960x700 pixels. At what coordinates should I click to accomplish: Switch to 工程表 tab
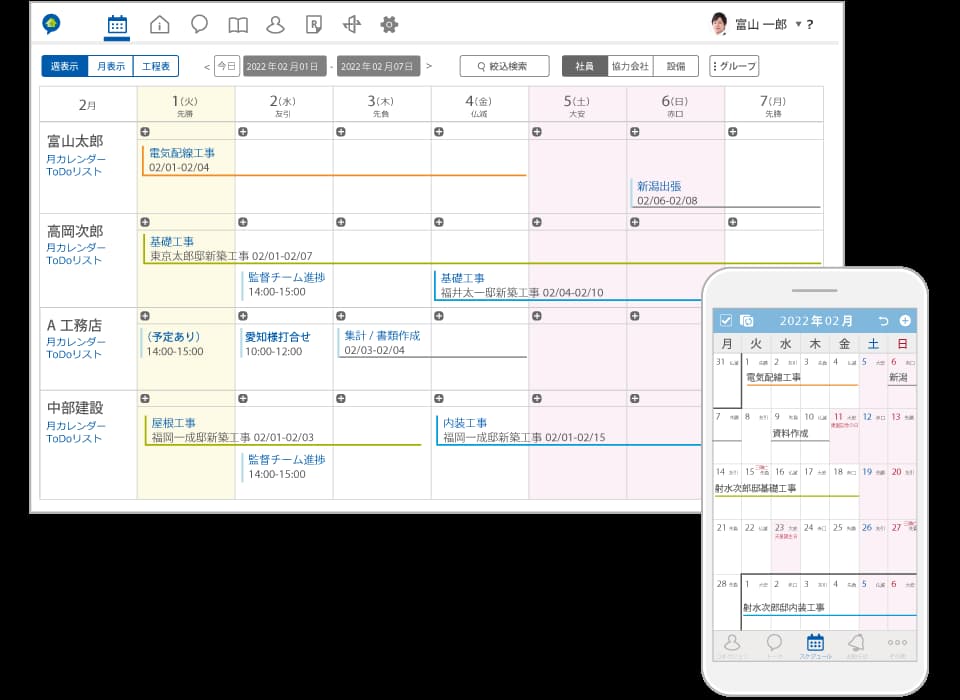(156, 66)
